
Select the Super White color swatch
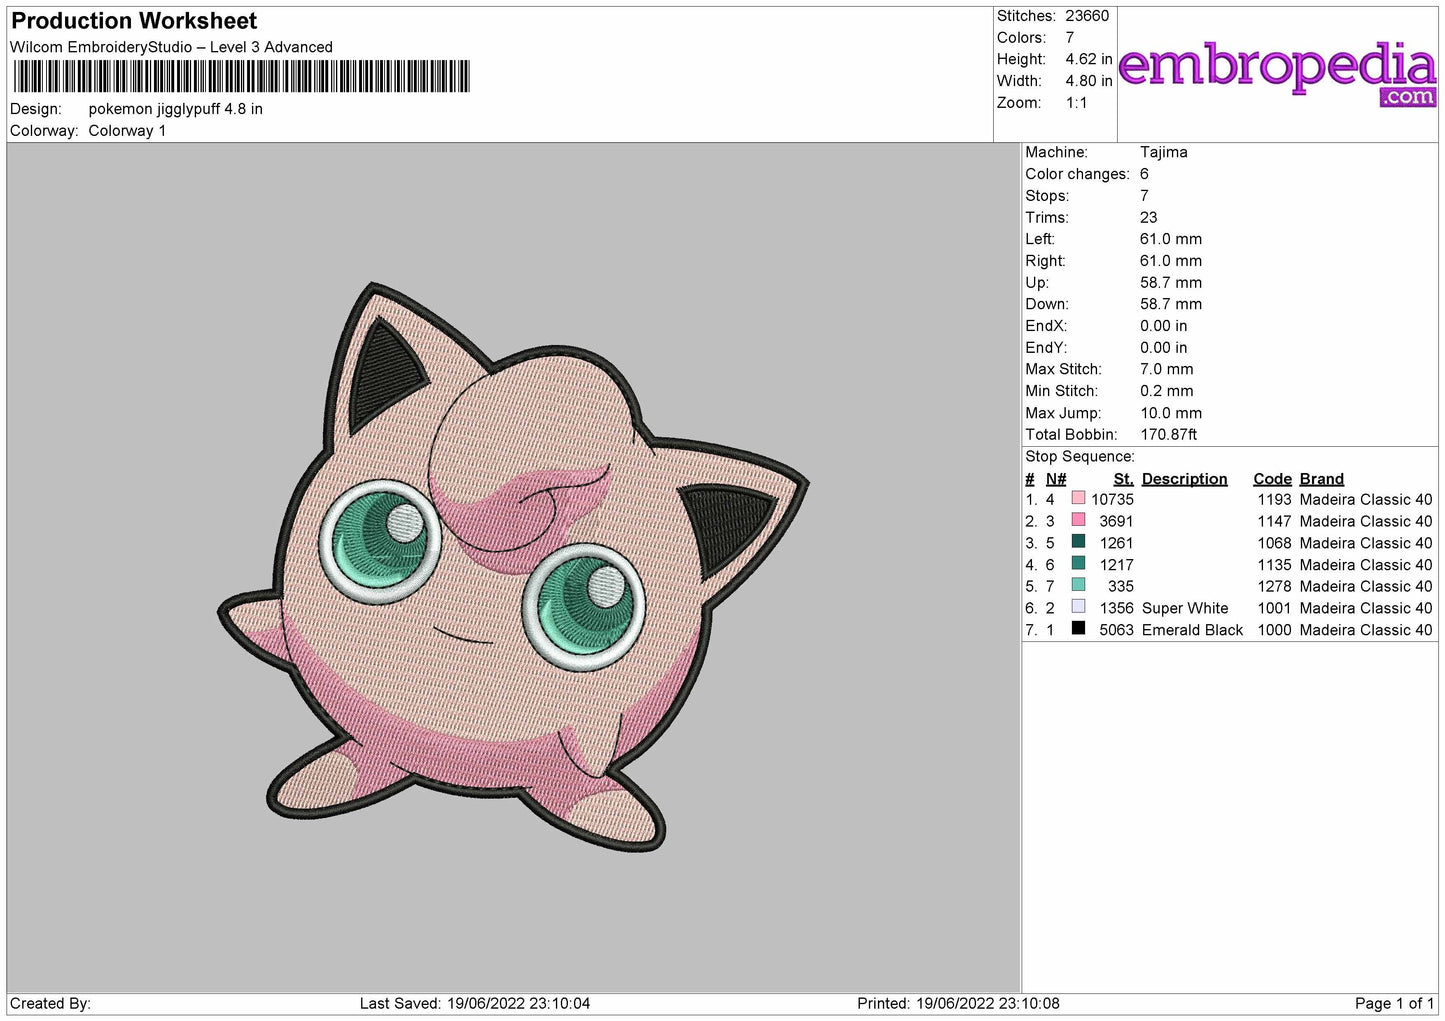point(1078,607)
